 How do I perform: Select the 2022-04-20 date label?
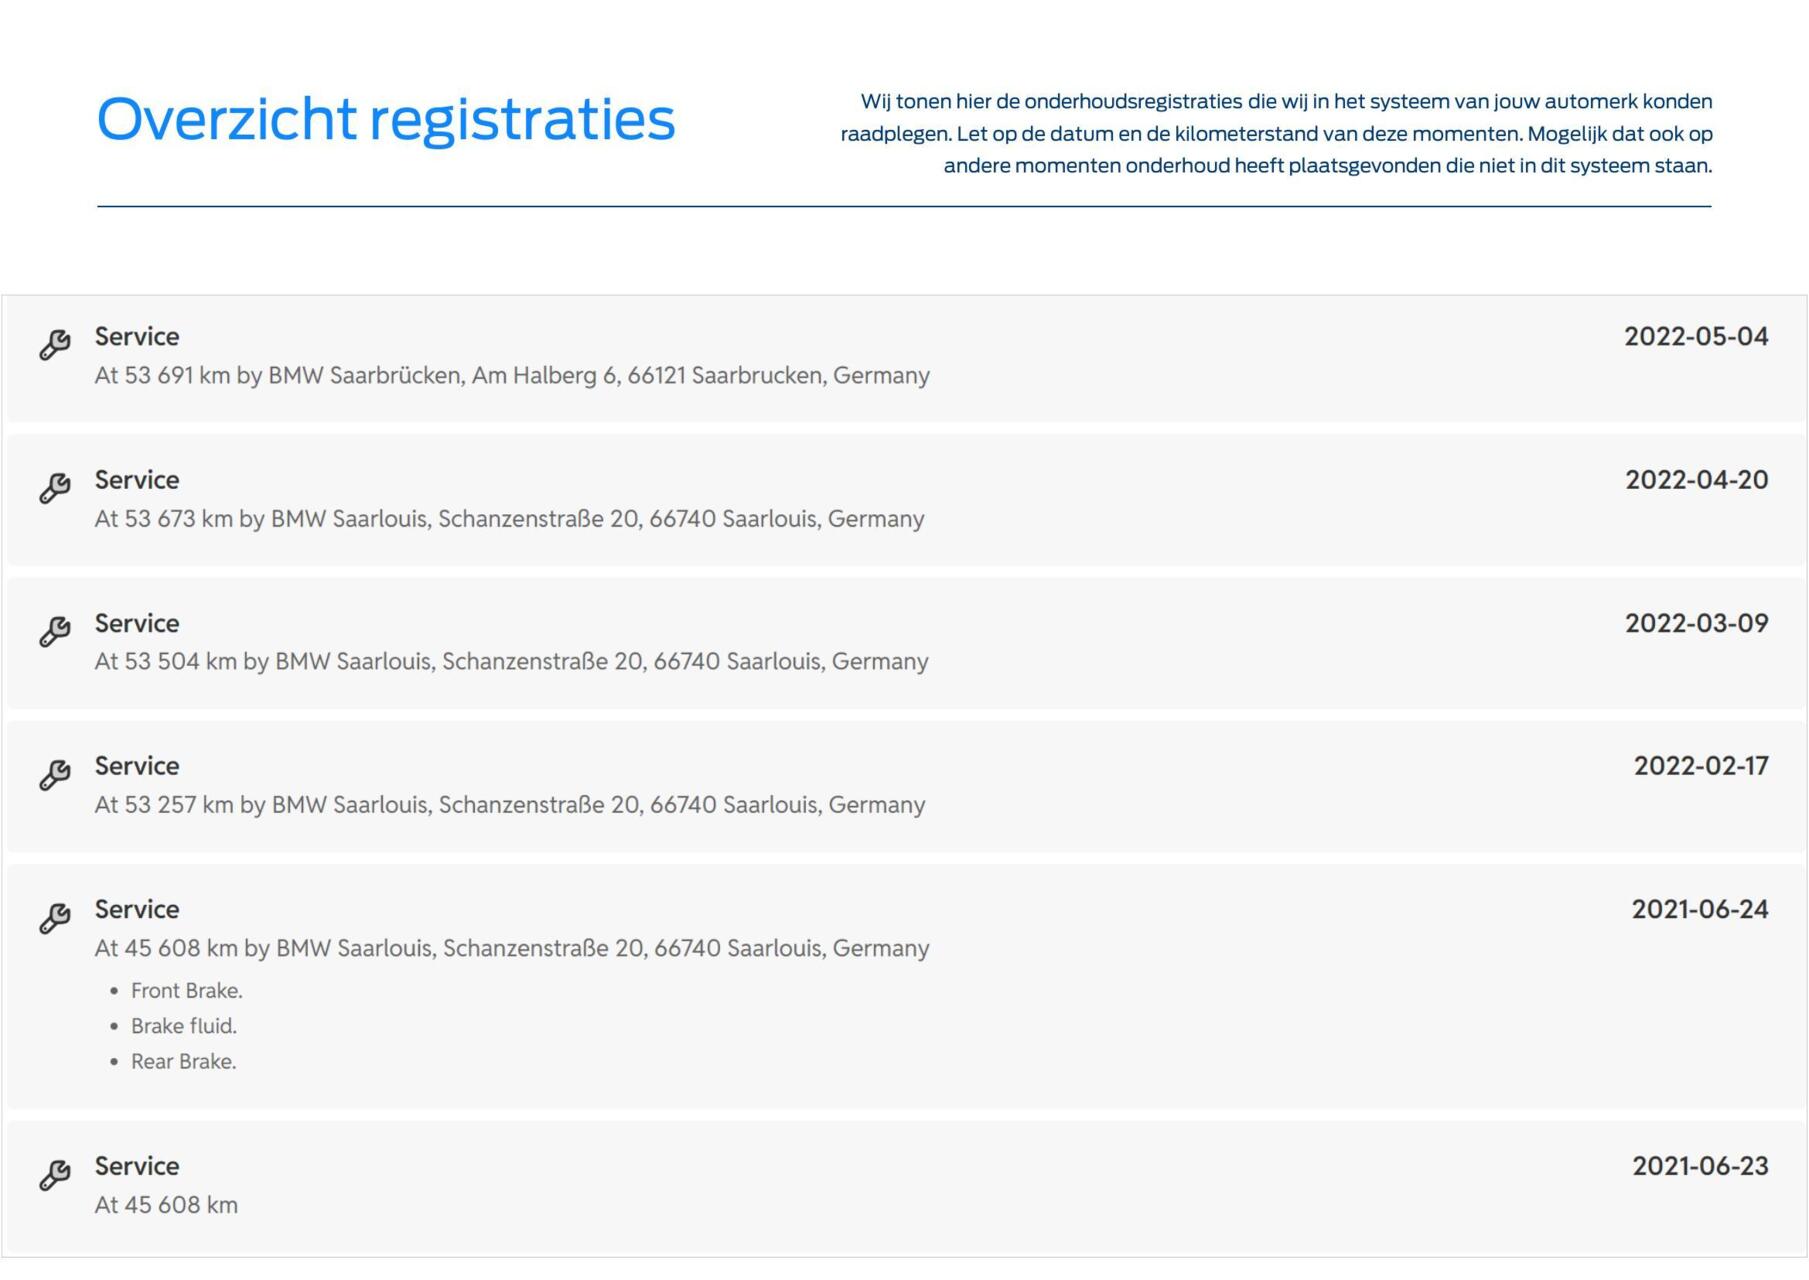click(1696, 480)
